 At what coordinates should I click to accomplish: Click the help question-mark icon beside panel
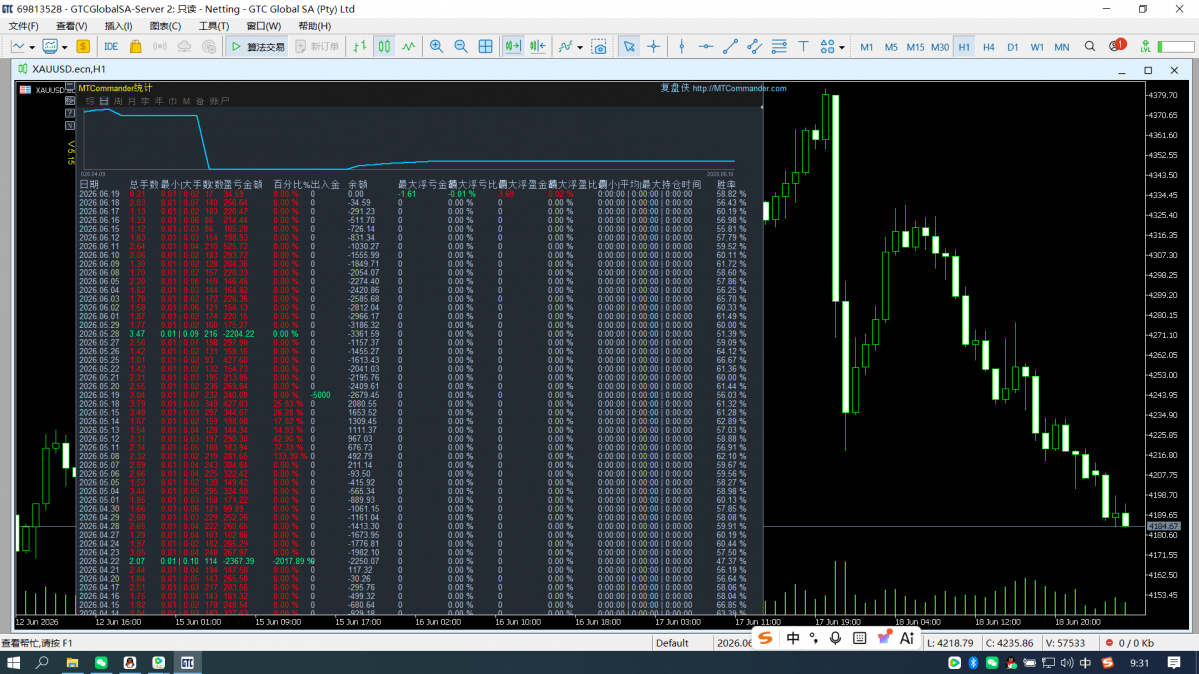pyautogui.click(x=70, y=113)
